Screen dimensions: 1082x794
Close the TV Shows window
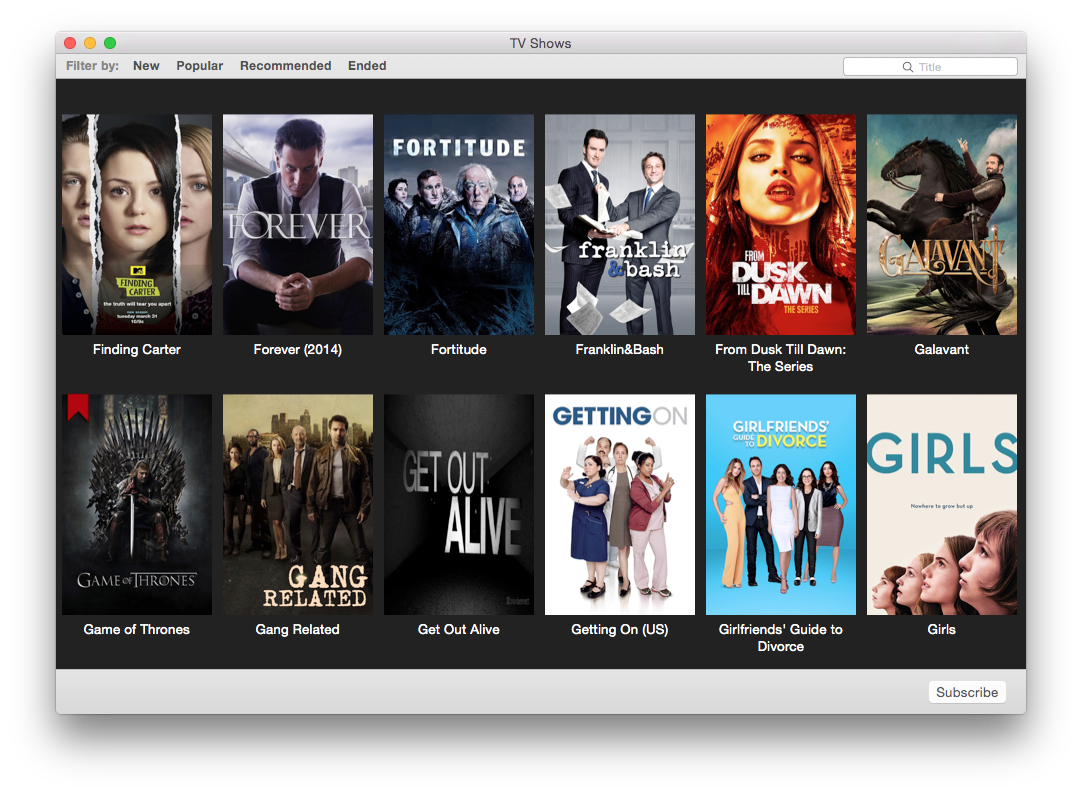[70, 43]
